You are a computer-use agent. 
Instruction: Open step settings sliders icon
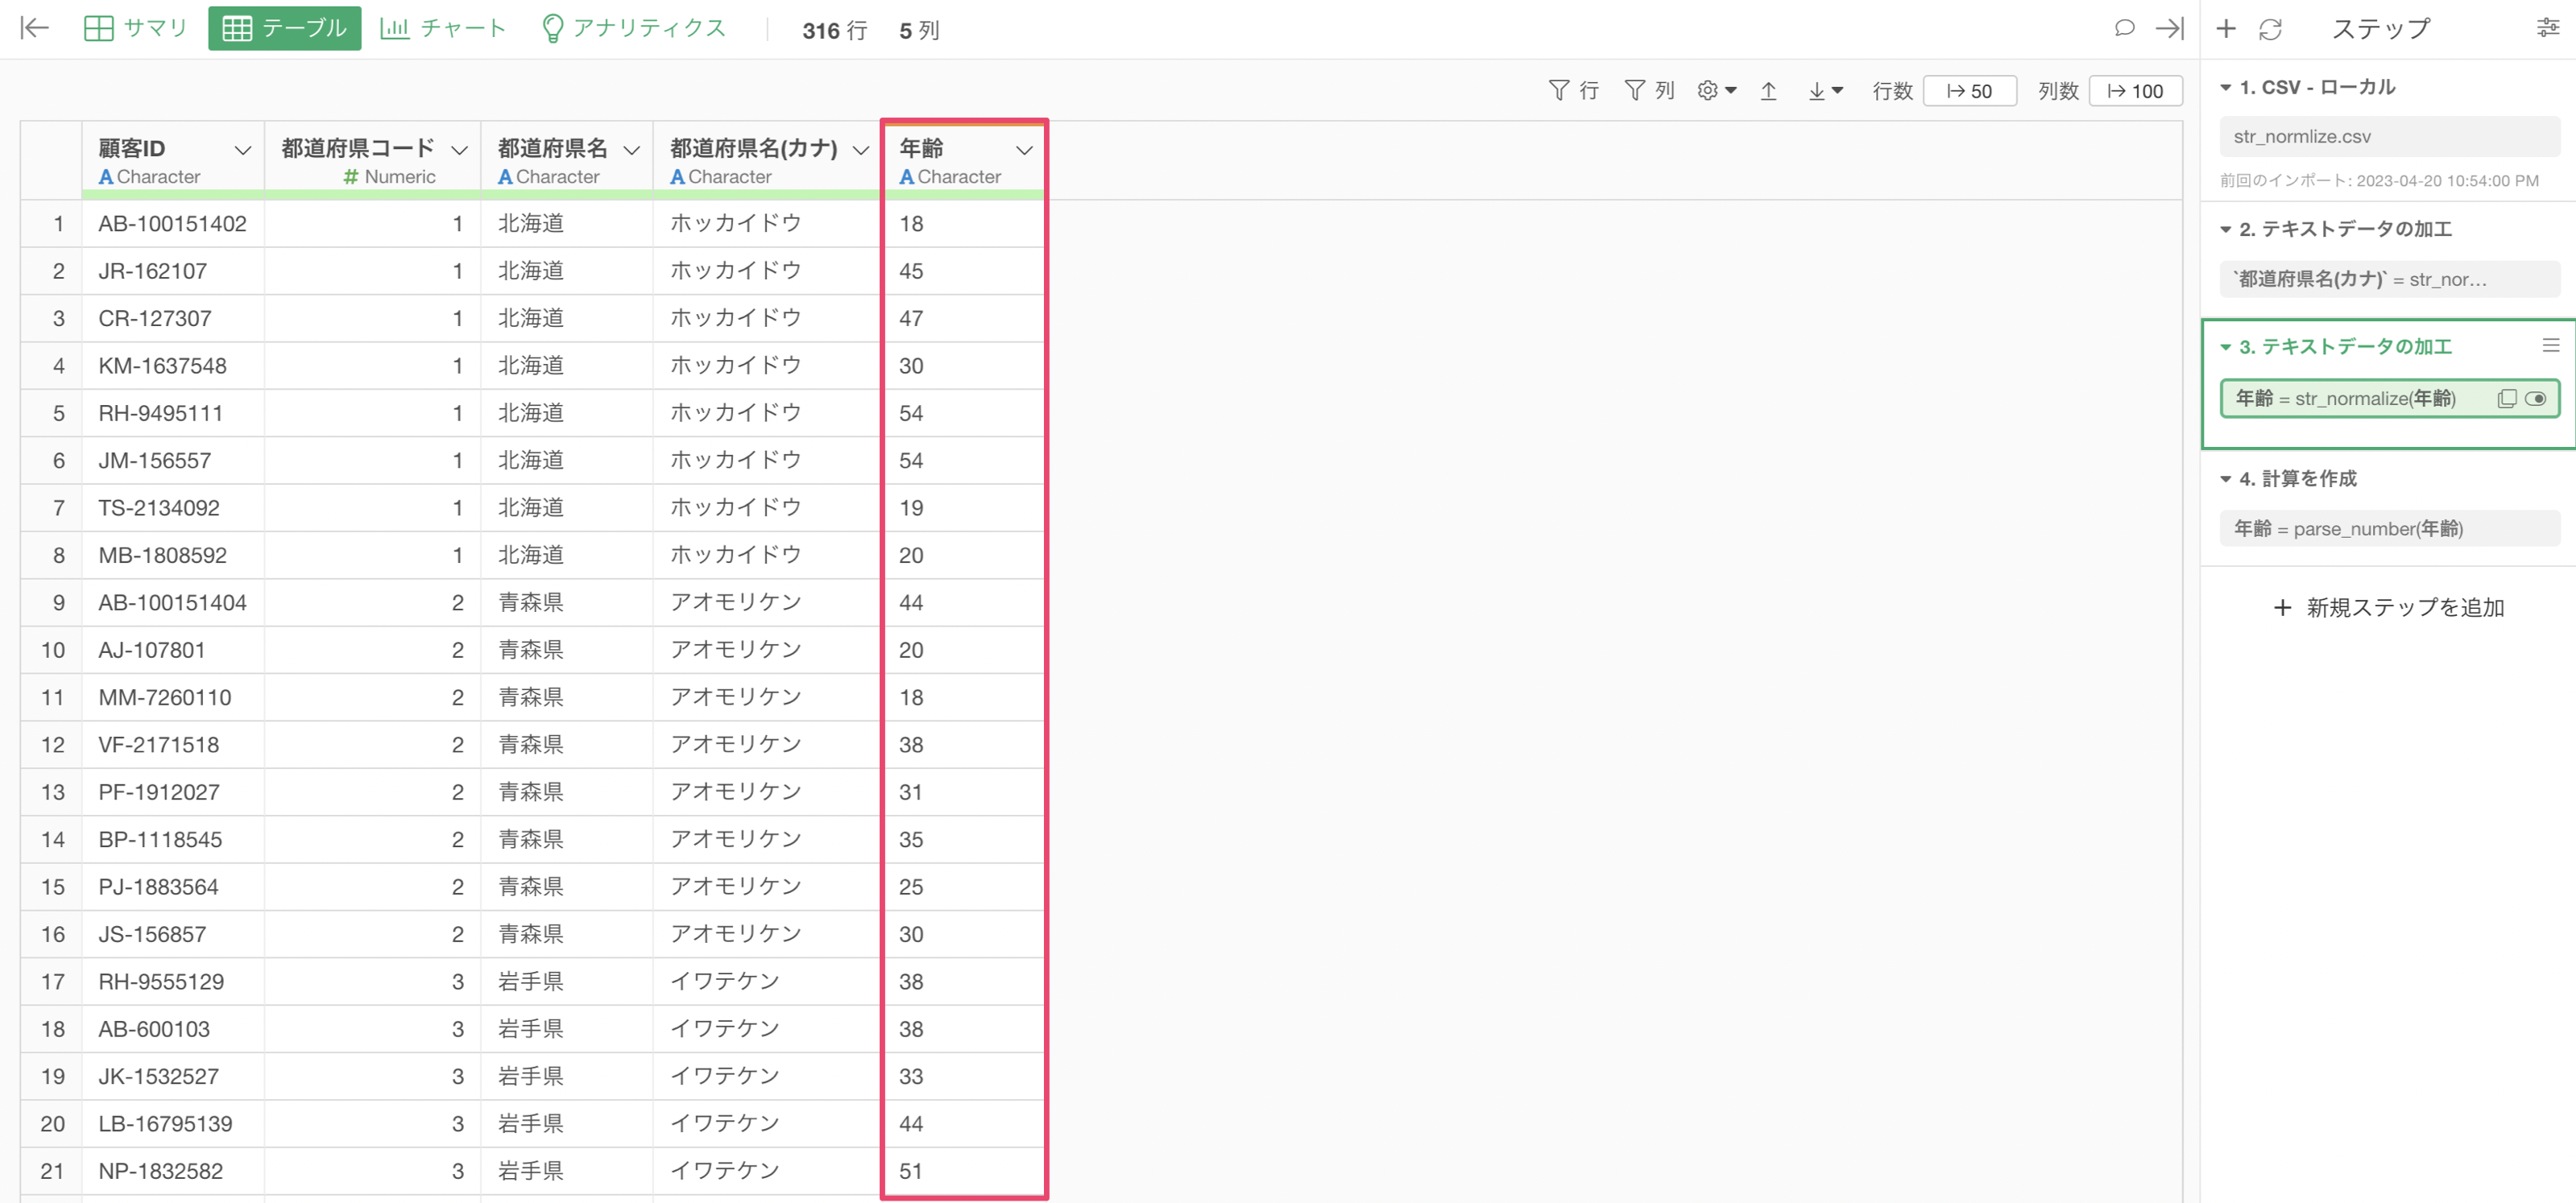tap(2547, 29)
